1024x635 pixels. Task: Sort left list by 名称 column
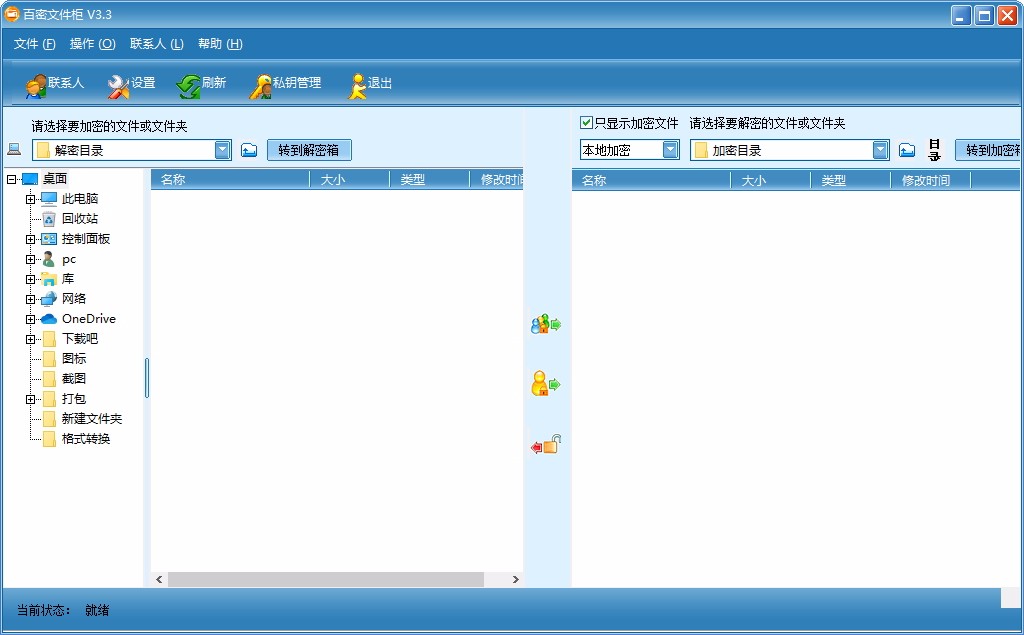231,180
